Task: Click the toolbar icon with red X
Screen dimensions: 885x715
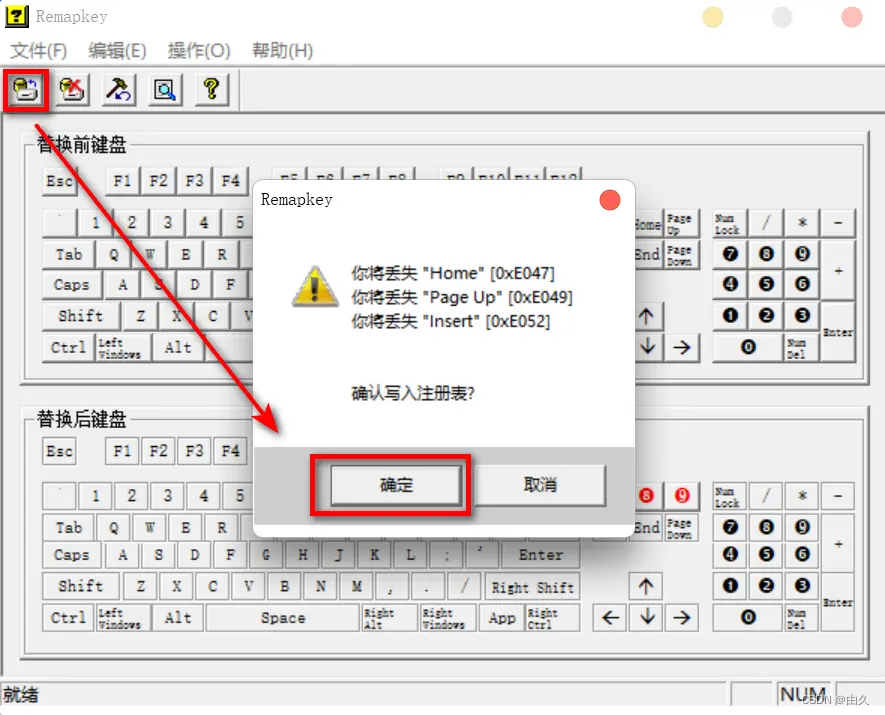Action: [x=72, y=90]
